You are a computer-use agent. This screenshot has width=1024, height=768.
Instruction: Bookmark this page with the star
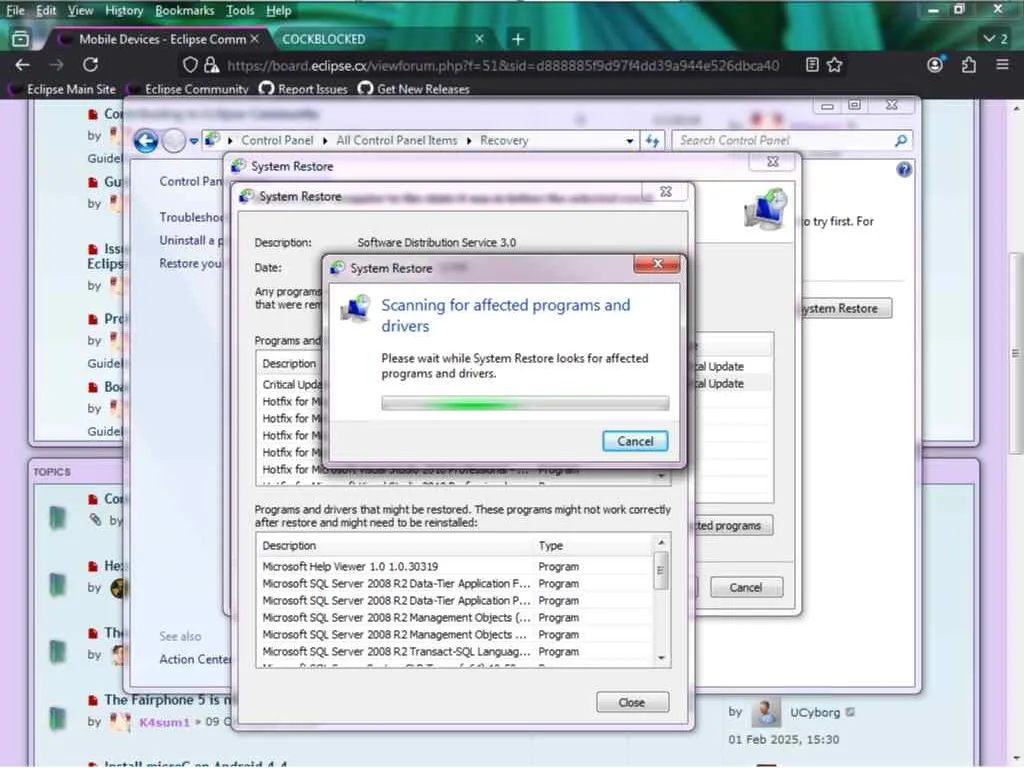pyautogui.click(x=835, y=65)
